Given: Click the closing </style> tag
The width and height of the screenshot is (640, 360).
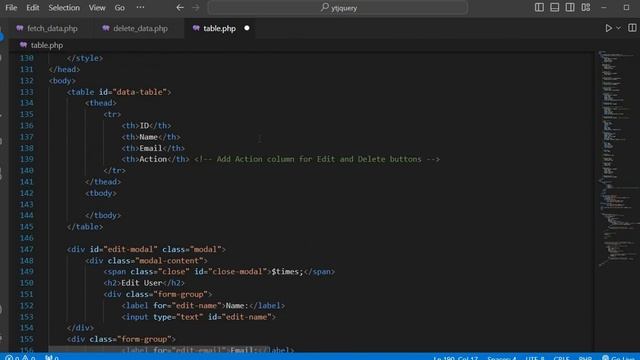Looking at the screenshot, I should click(x=85, y=58).
